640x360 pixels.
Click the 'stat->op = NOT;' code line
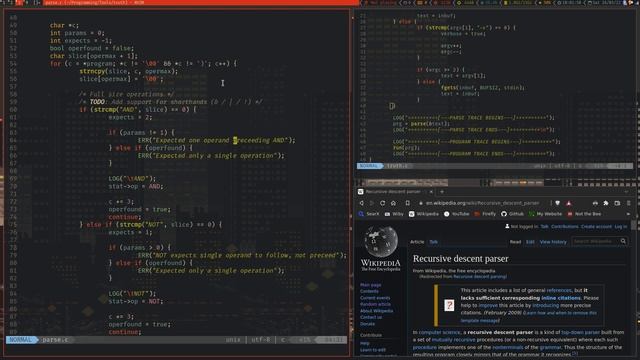point(136,301)
